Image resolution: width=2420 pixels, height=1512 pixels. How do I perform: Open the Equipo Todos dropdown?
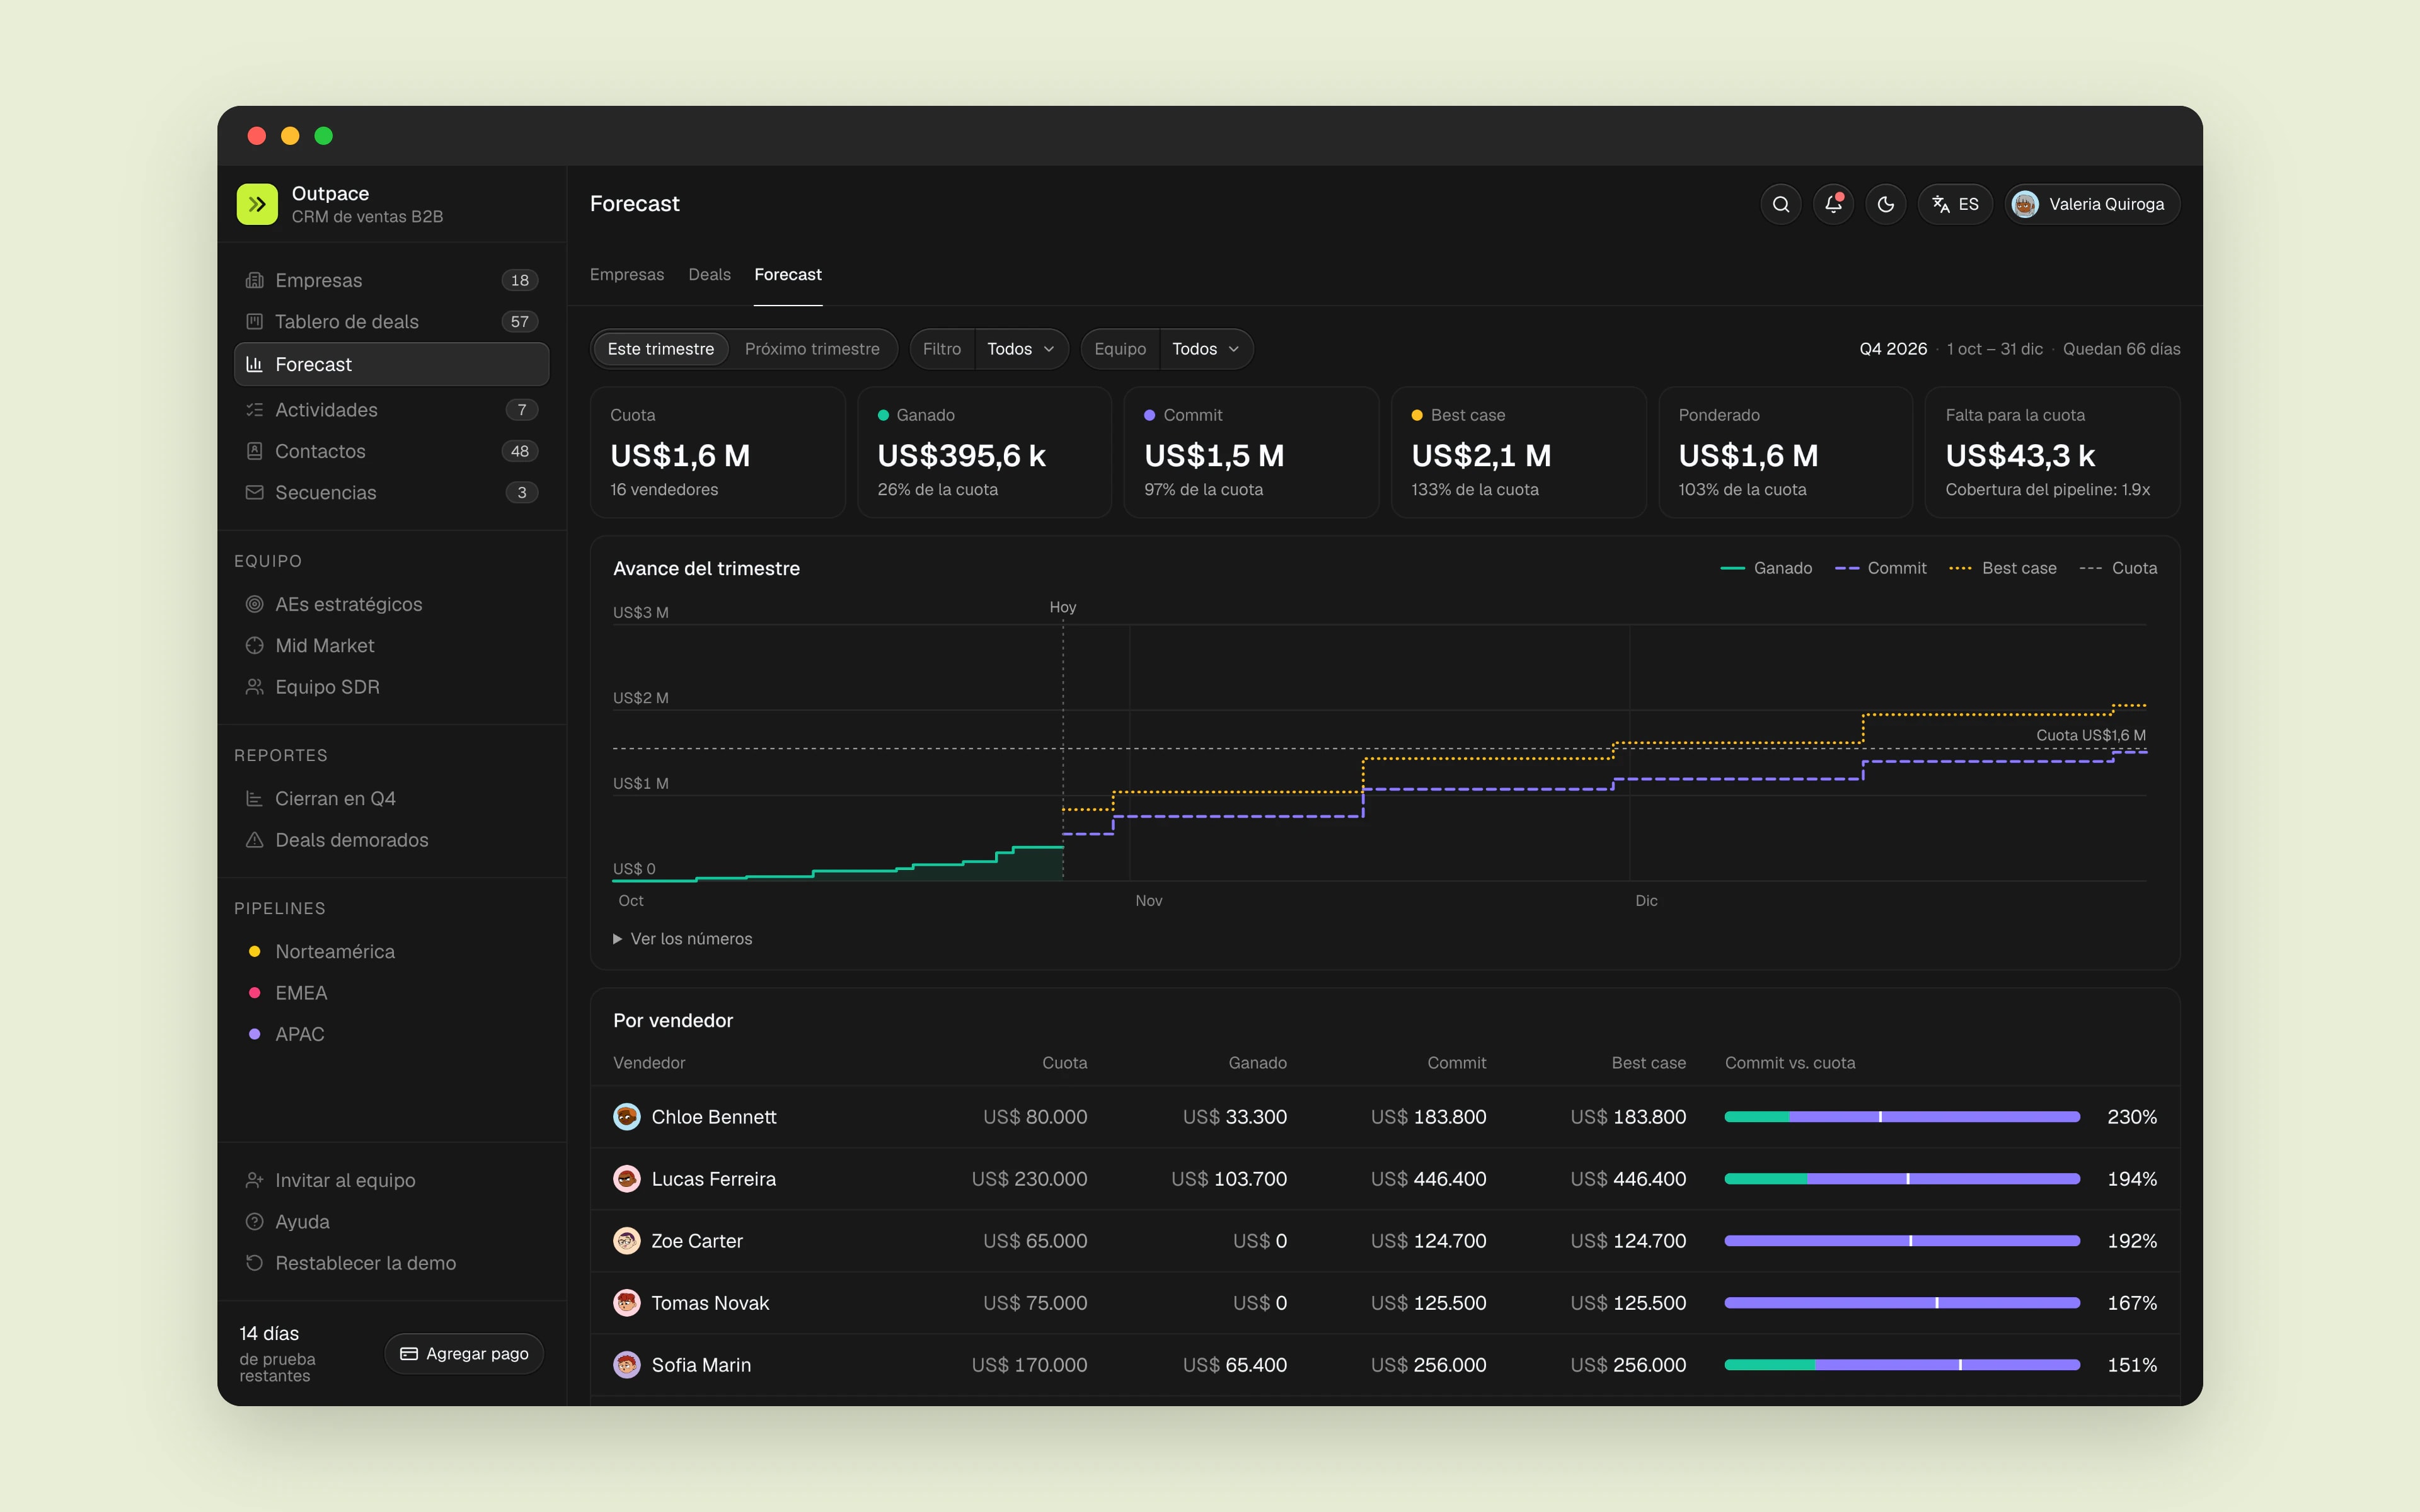pyautogui.click(x=1206, y=349)
